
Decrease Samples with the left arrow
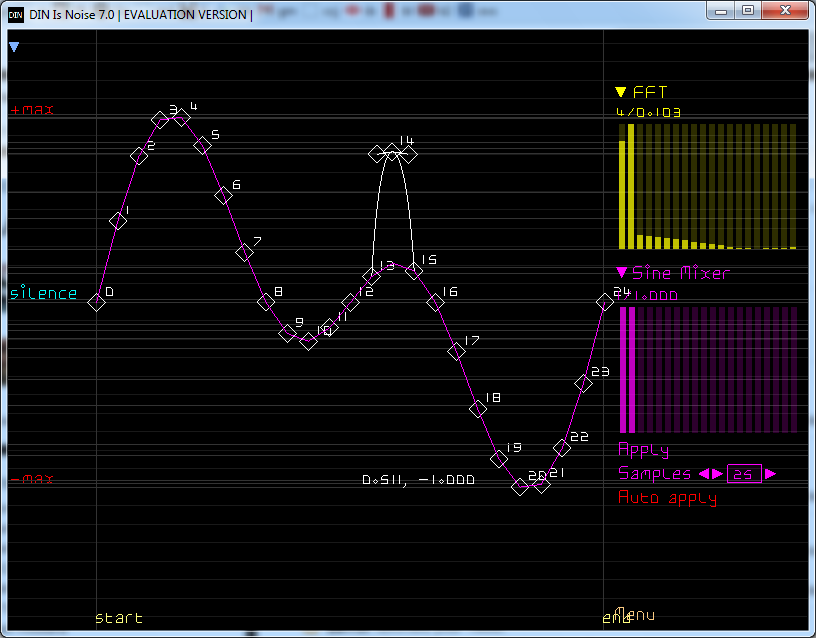[x=702, y=474]
